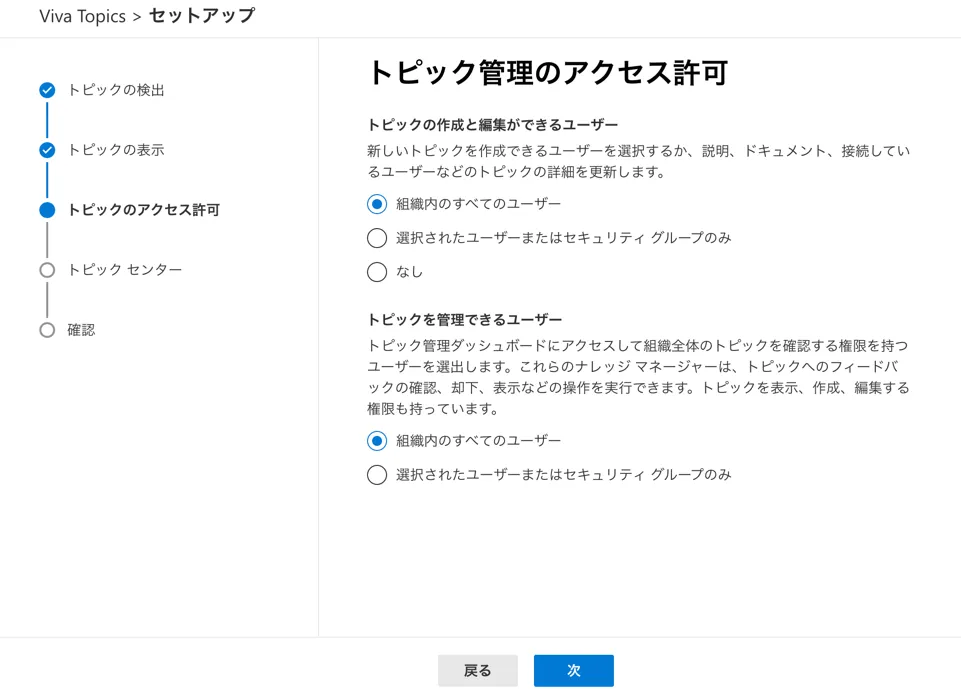This screenshot has width=961, height=689.
Task: Click the Viva Topics breadcrumb link
Action: 82,16
